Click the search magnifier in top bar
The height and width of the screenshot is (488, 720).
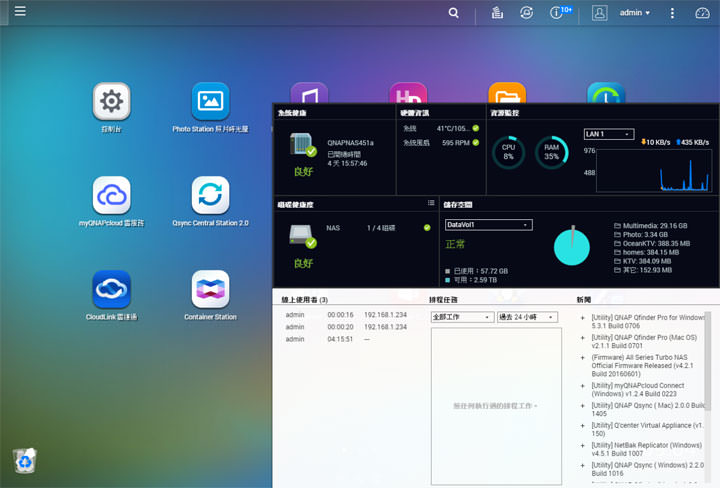coord(454,13)
